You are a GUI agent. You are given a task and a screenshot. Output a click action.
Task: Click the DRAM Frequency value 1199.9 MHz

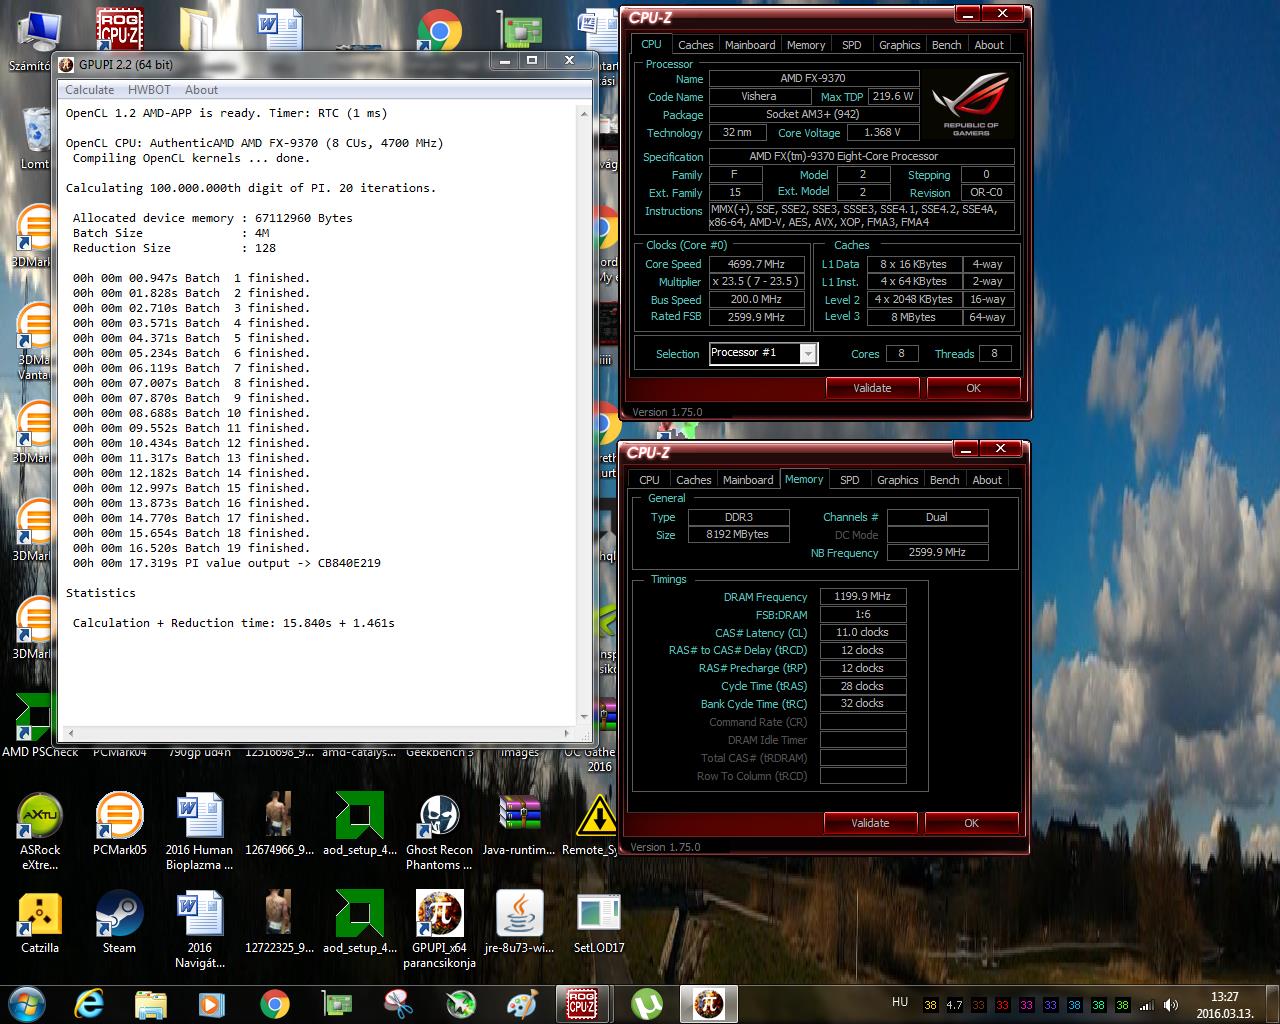(x=863, y=596)
